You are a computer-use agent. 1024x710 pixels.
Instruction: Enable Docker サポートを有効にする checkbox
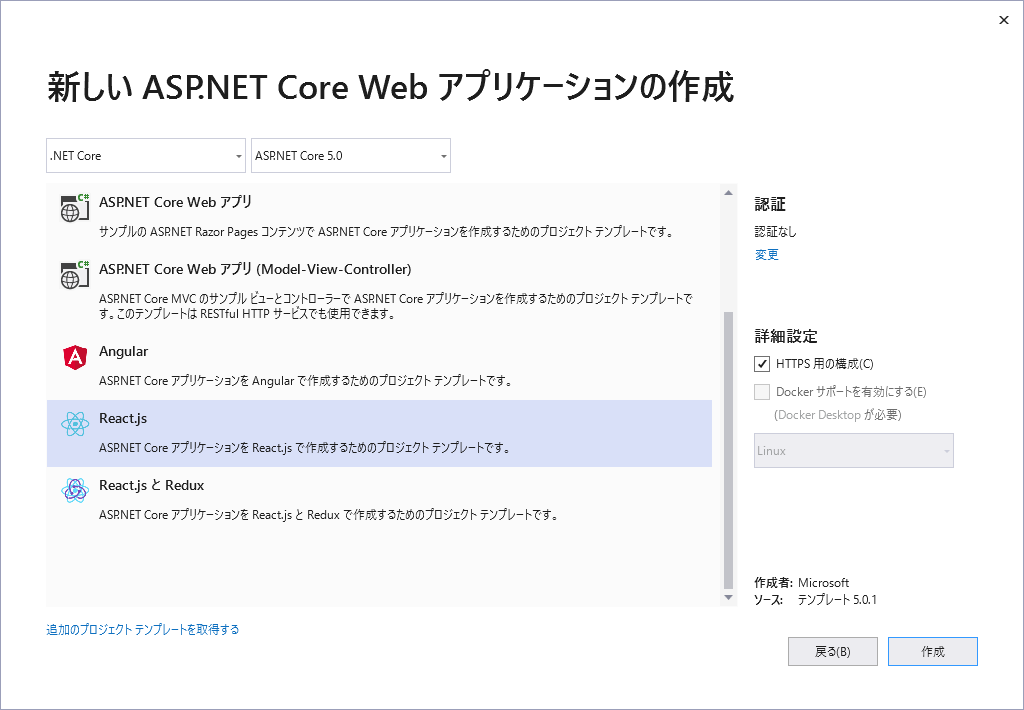pyautogui.click(x=761, y=392)
